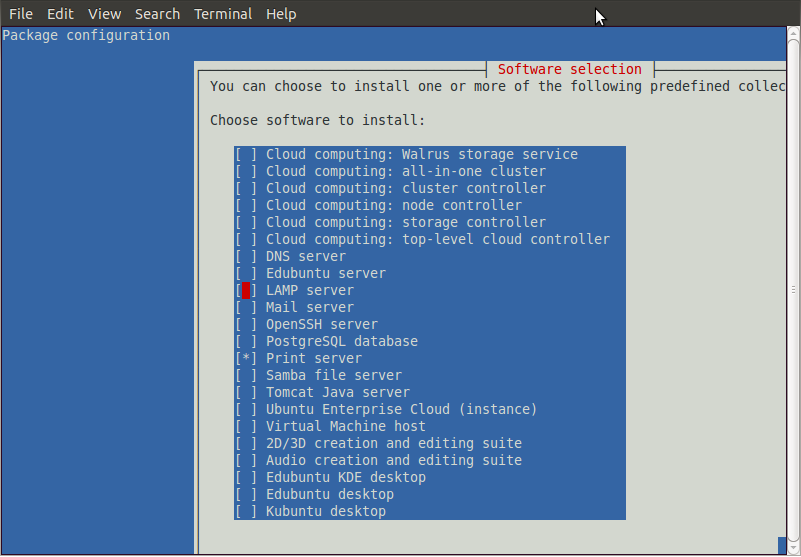Toggle node controller checkbox
The width and height of the screenshot is (801, 557).
pos(246,205)
